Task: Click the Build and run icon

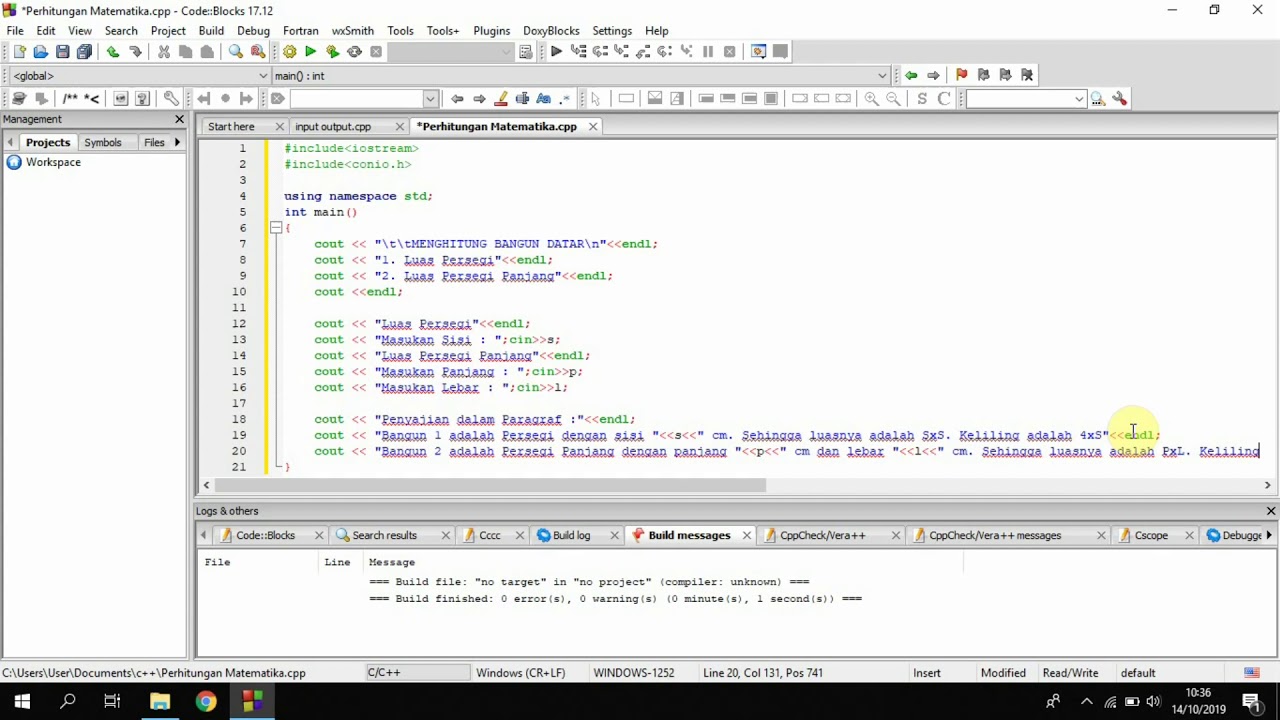Action: click(x=332, y=52)
